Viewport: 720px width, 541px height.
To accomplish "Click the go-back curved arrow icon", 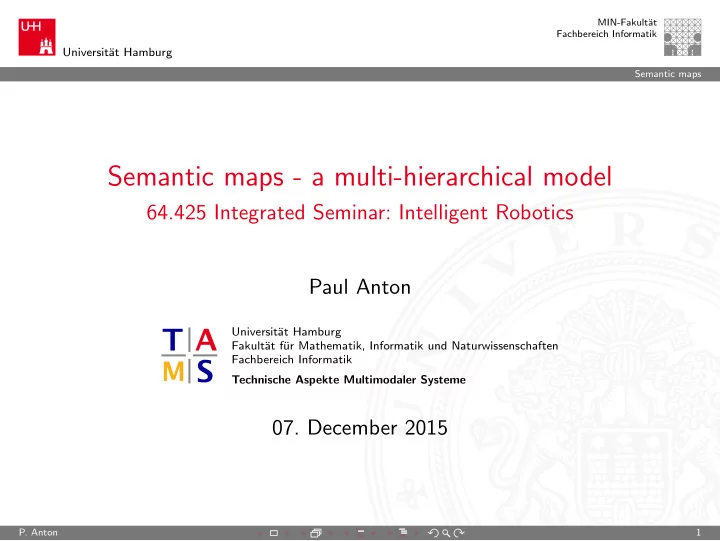I will 433,533.
